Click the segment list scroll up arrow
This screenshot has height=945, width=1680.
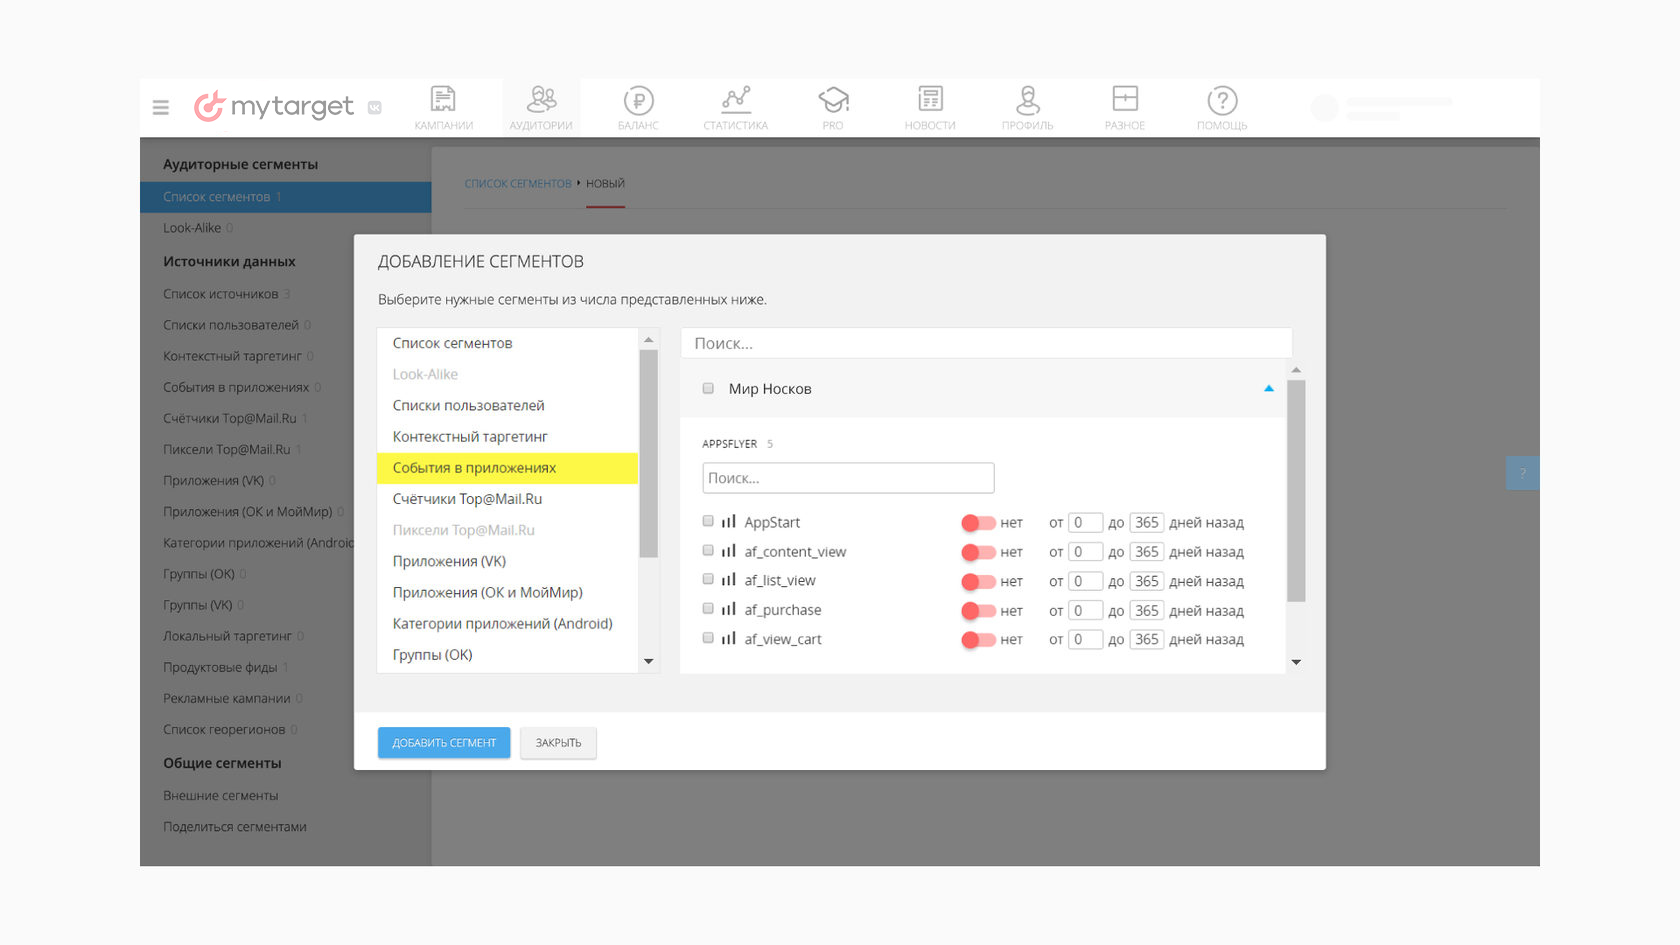[x=648, y=340]
